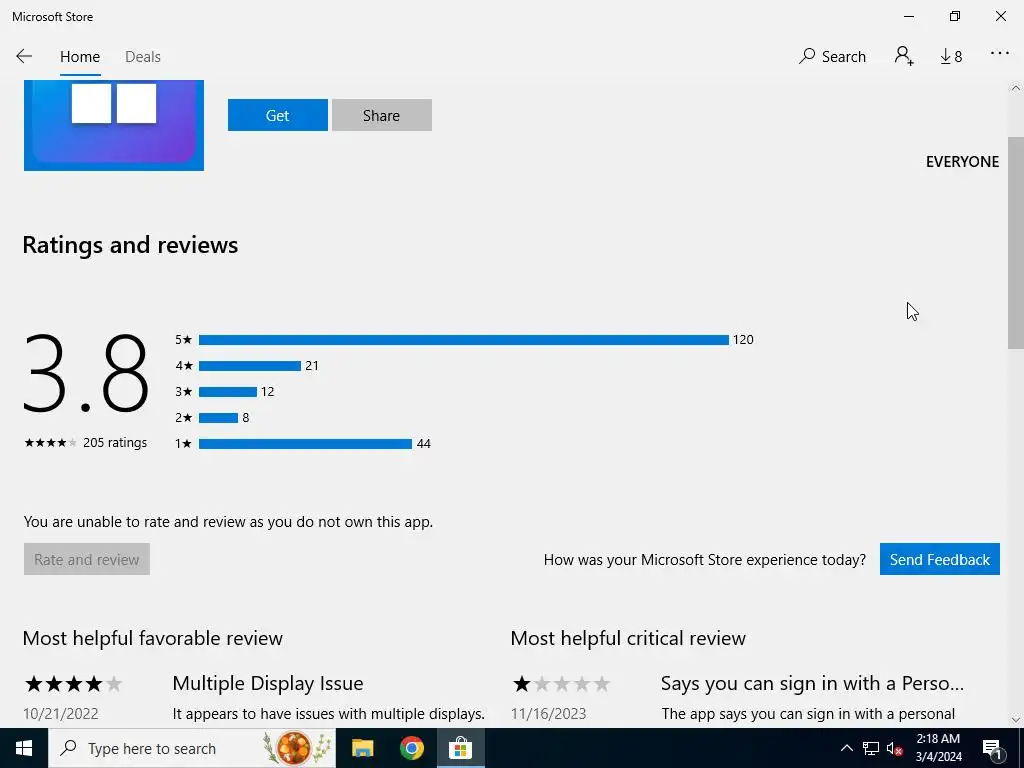Screen dimensions: 1024x768
Task: Click the scrollbar up arrow
Action: (1016, 88)
